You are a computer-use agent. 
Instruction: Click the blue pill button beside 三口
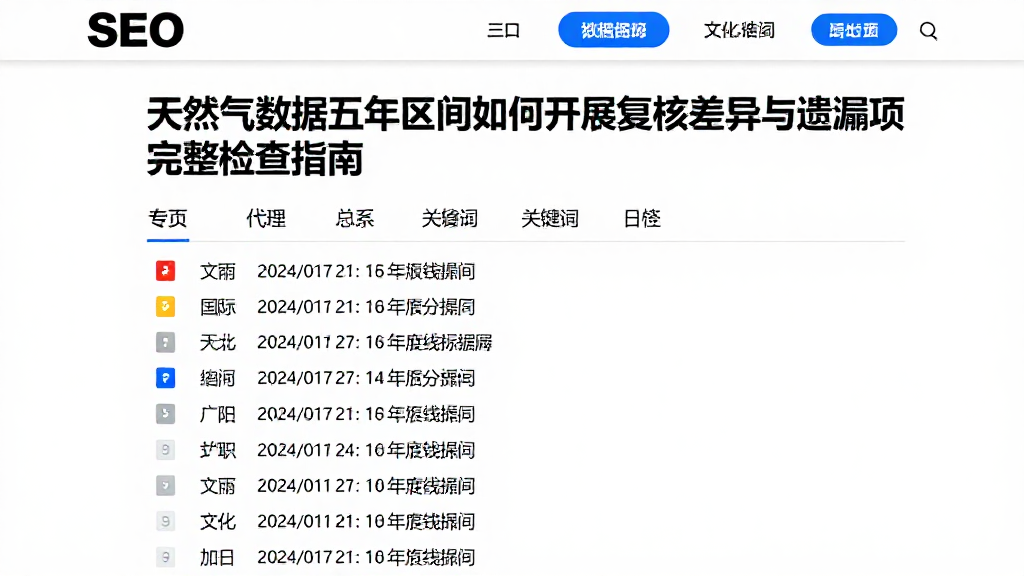pyautogui.click(x=613, y=30)
